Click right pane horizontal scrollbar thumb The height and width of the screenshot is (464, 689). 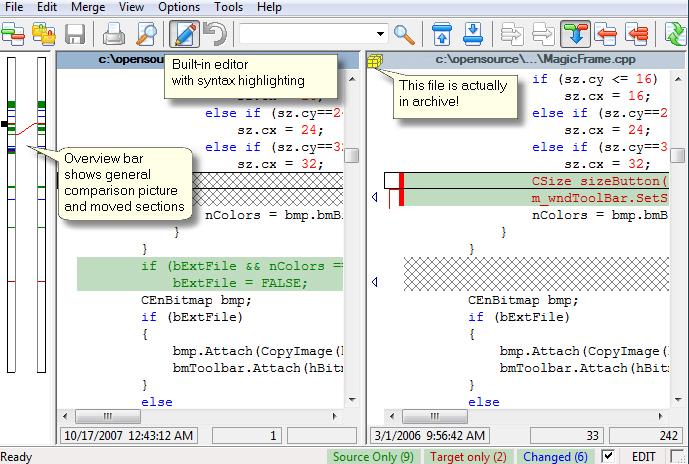(435, 416)
